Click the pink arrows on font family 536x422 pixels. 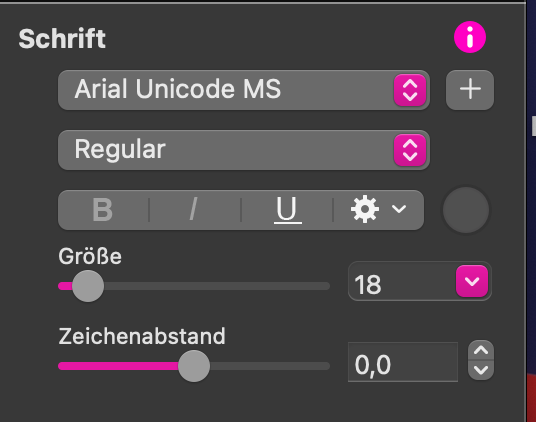point(410,90)
